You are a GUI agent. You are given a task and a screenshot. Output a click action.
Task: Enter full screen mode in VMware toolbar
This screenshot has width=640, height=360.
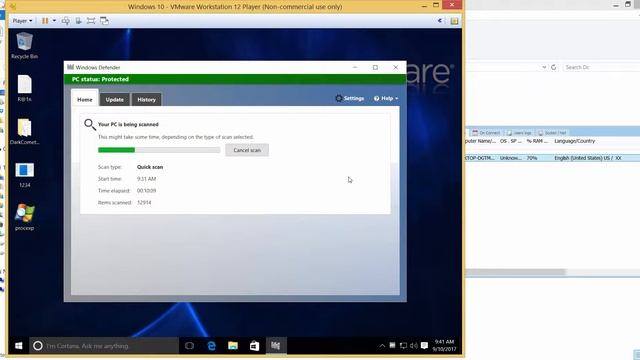91,21
